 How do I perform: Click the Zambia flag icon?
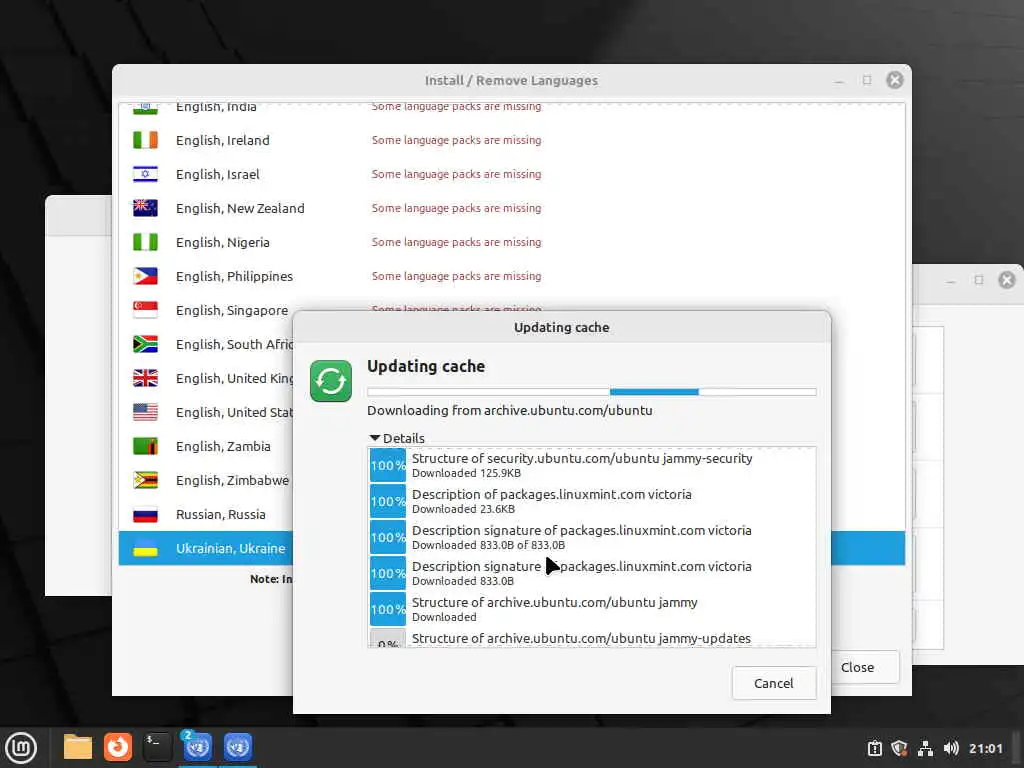[x=145, y=446]
